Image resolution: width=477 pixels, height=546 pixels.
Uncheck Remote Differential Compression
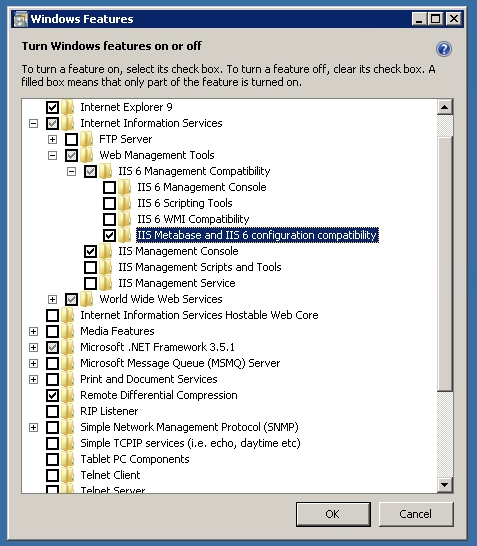(53, 395)
